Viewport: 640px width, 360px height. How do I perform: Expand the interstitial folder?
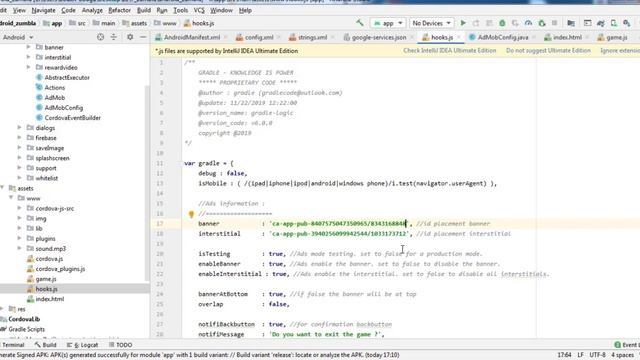28,58
